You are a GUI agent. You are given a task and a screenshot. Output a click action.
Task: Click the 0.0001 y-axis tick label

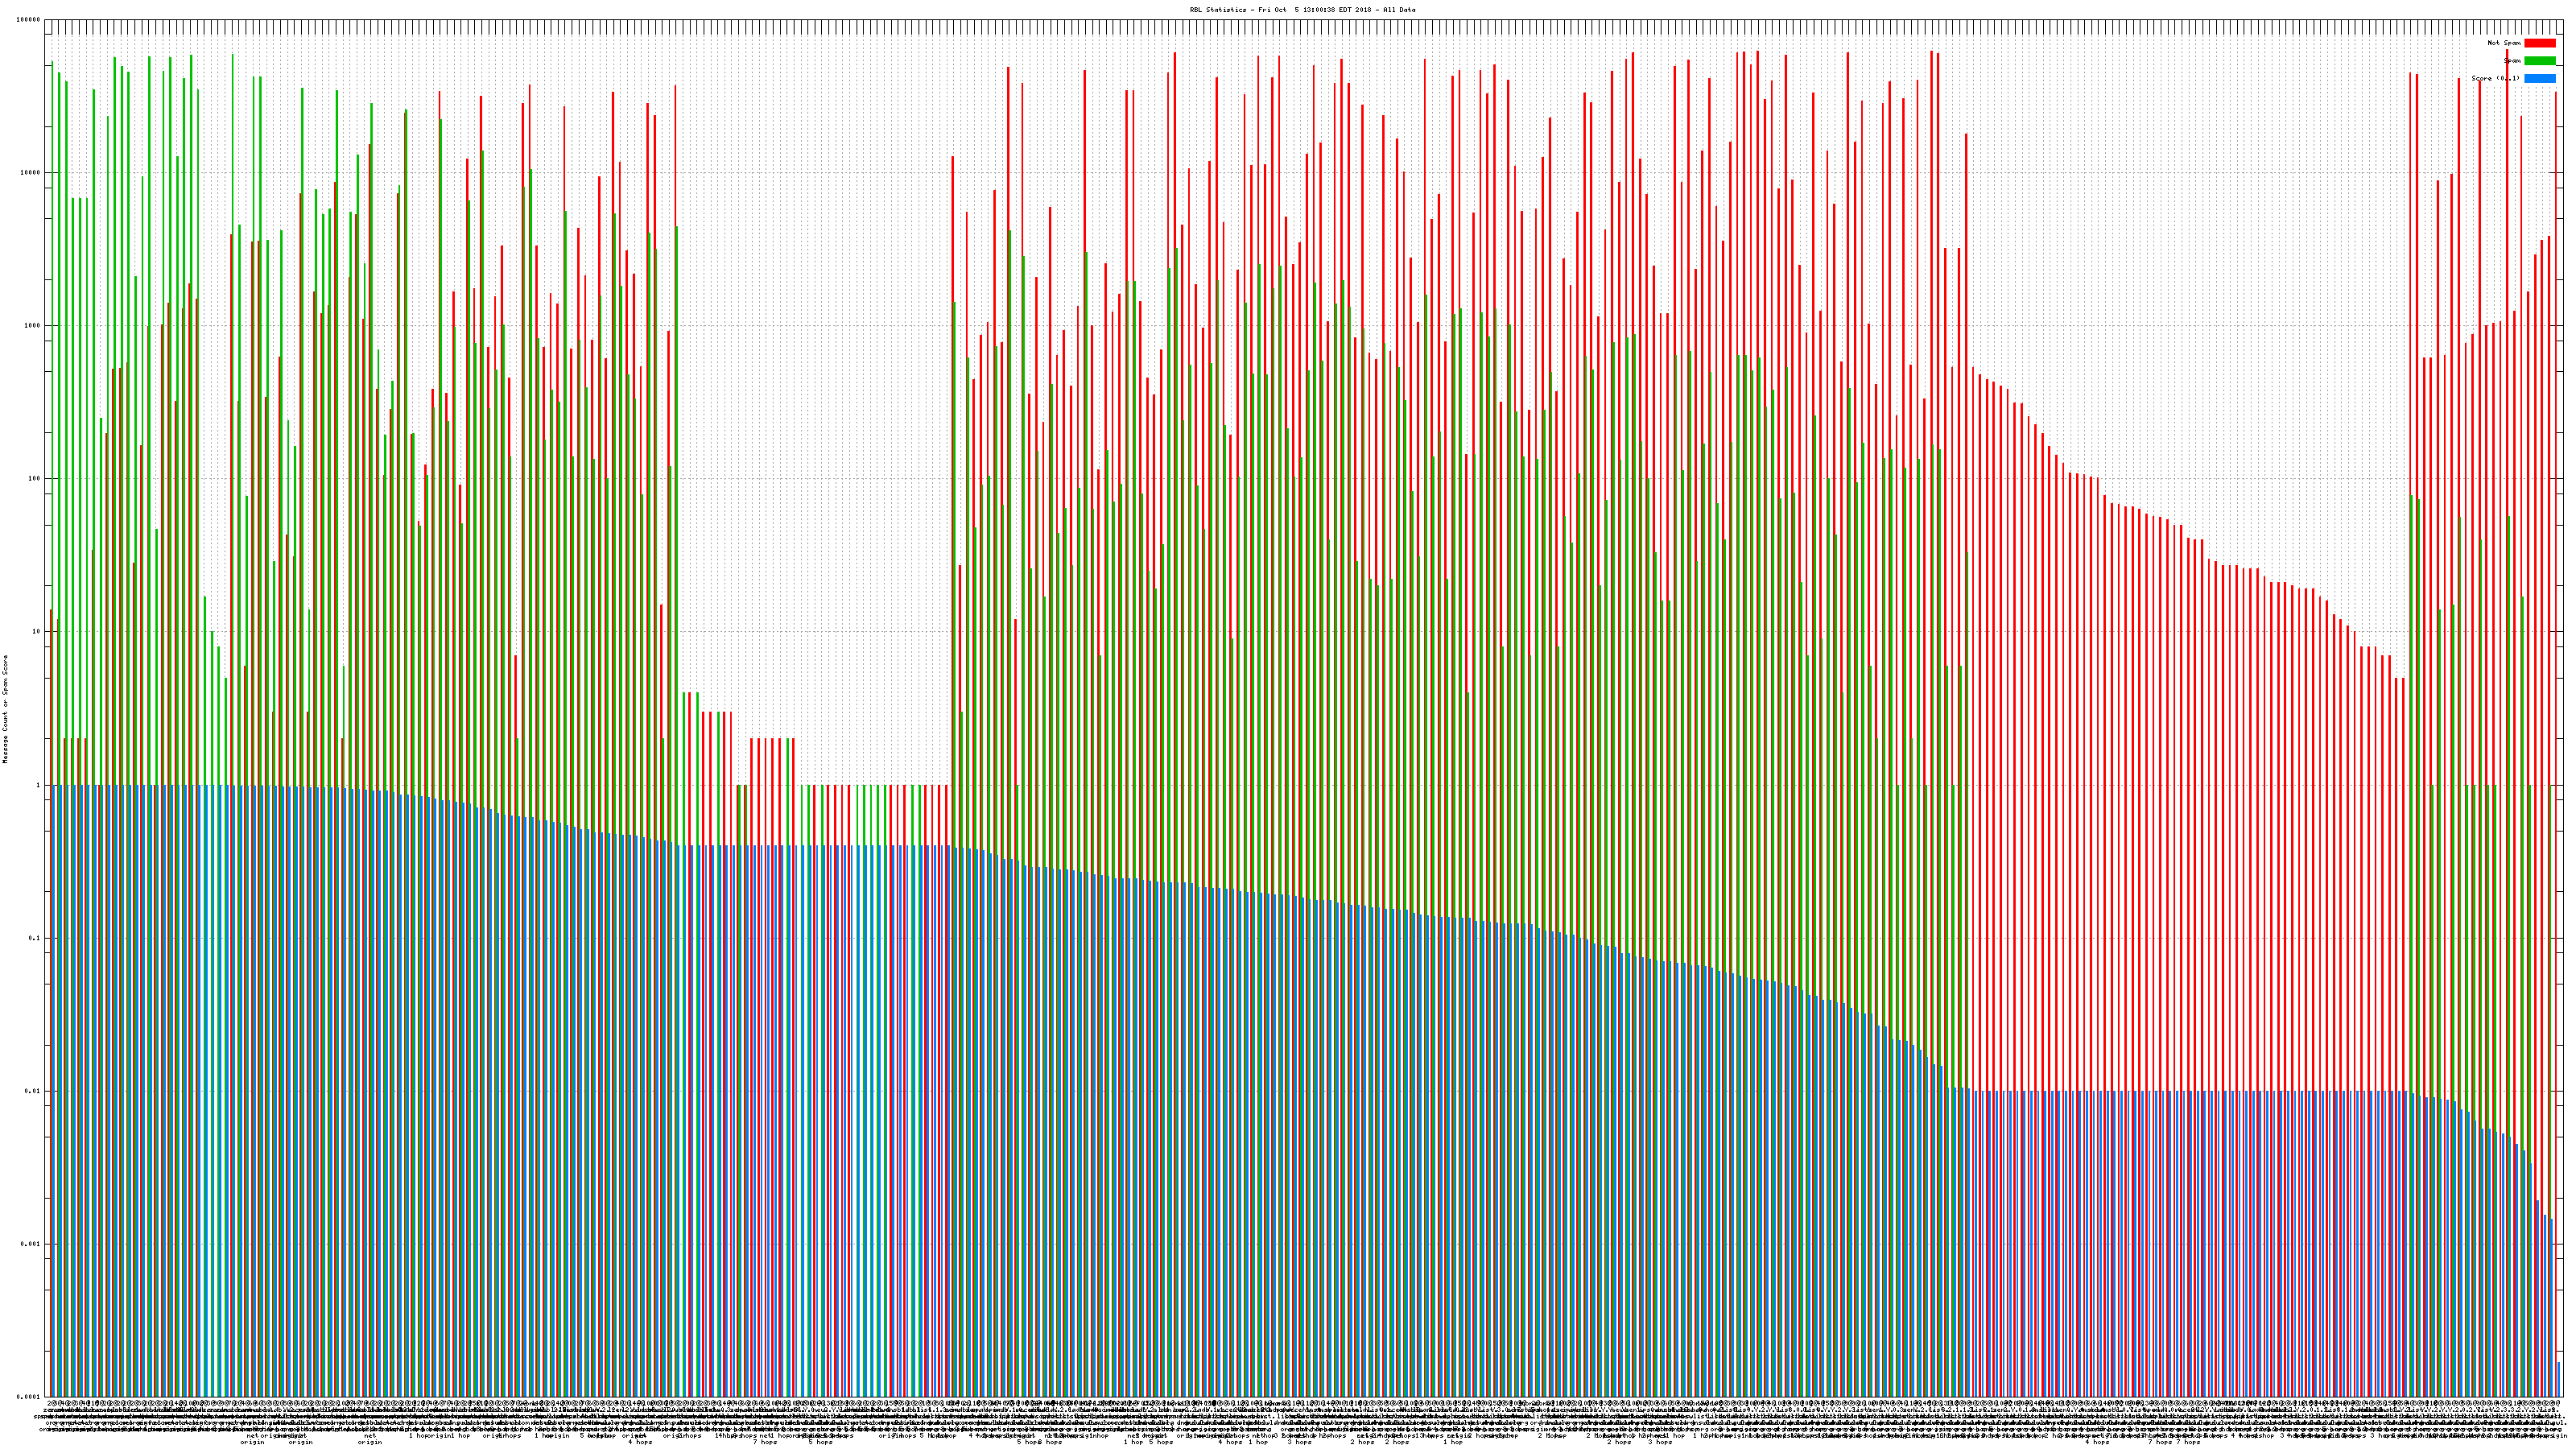[x=29, y=1397]
